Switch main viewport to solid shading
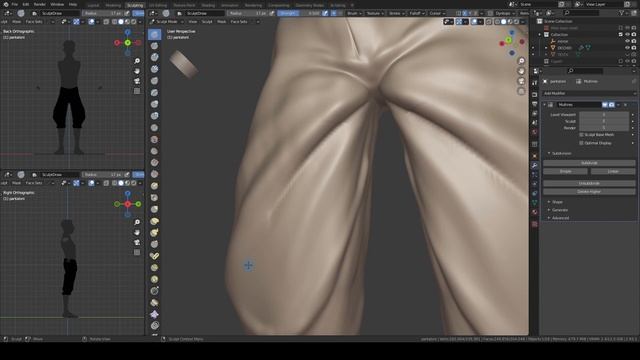This screenshot has width=640, height=360. click(503, 22)
